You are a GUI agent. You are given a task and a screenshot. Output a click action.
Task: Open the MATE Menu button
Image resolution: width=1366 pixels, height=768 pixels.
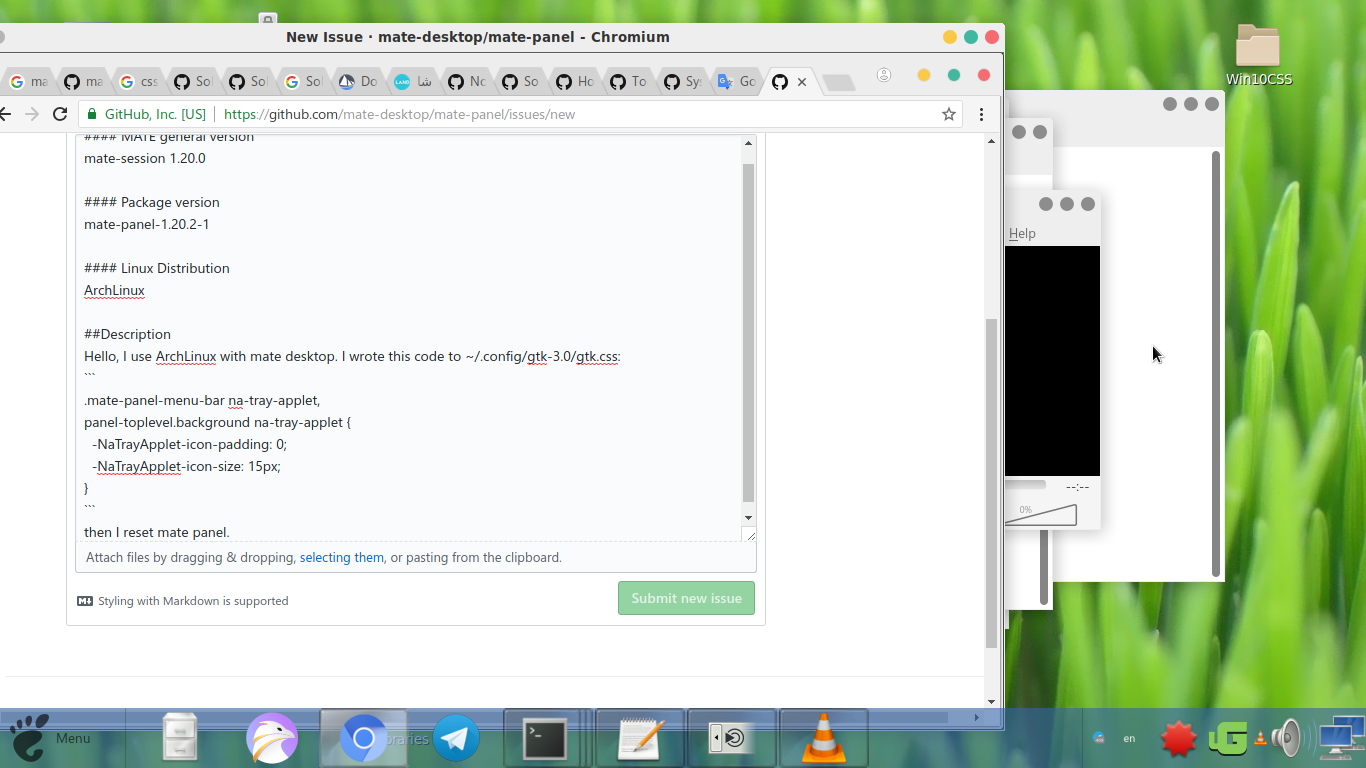pyautogui.click(x=51, y=738)
